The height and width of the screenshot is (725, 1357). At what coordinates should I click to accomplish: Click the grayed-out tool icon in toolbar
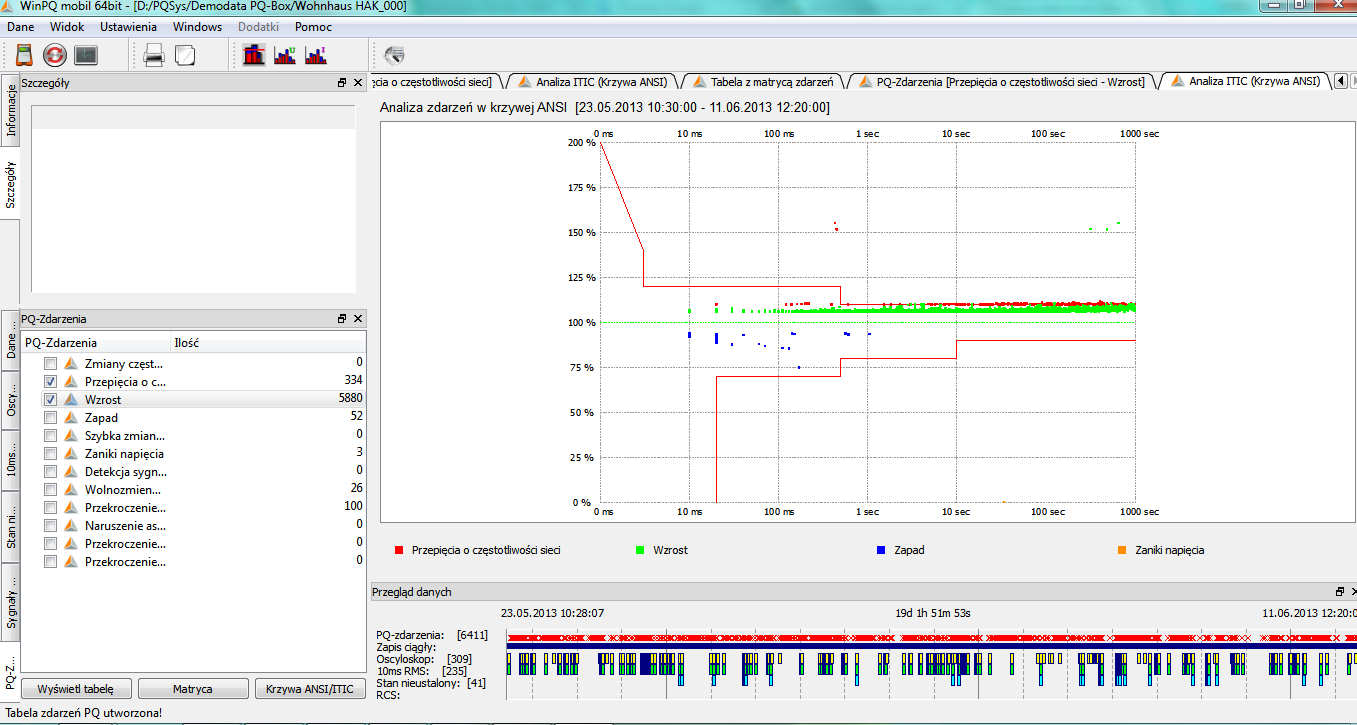coord(394,55)
